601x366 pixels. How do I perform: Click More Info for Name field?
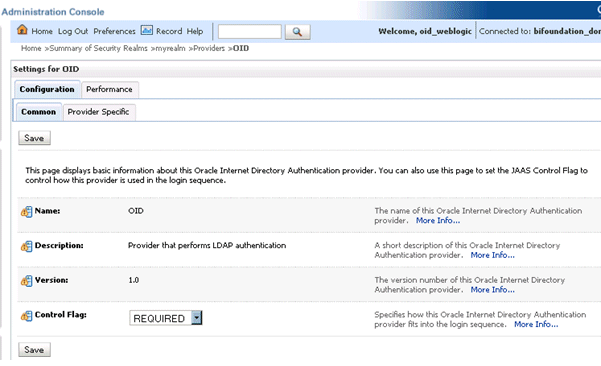coord(438,221)
